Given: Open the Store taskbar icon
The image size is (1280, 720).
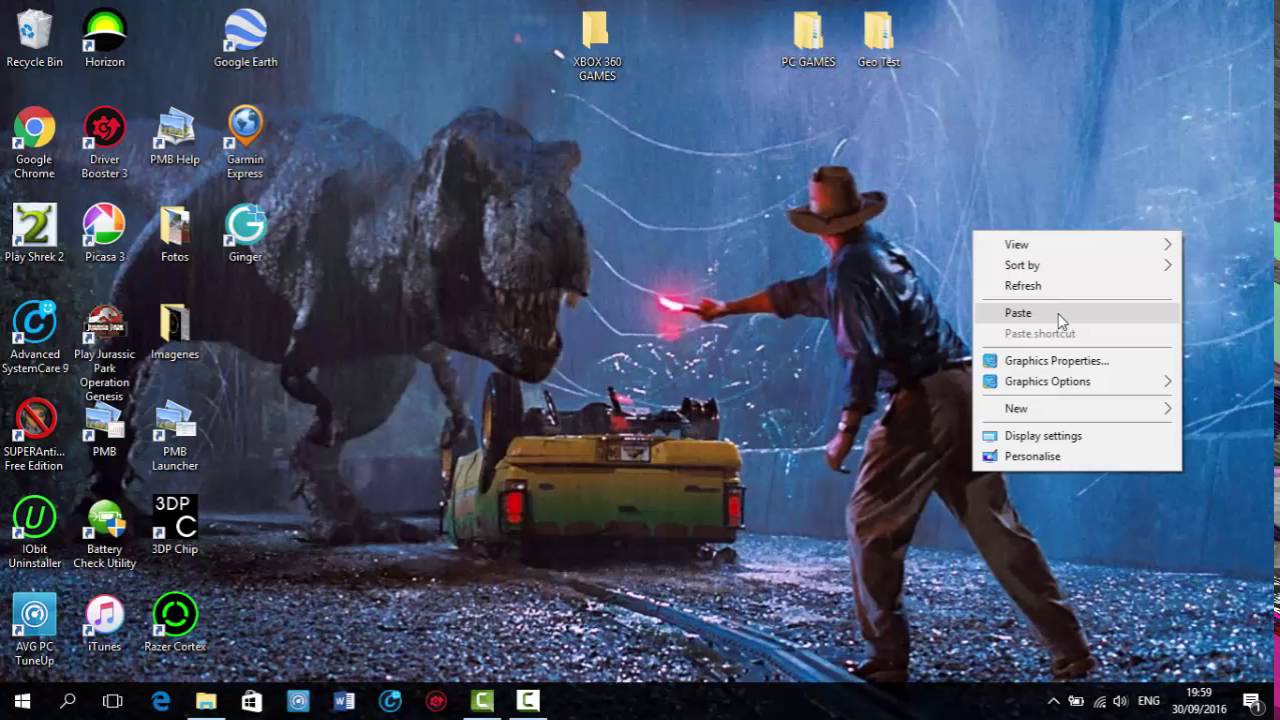Looking at the screenshot, I should pos(252,701).
